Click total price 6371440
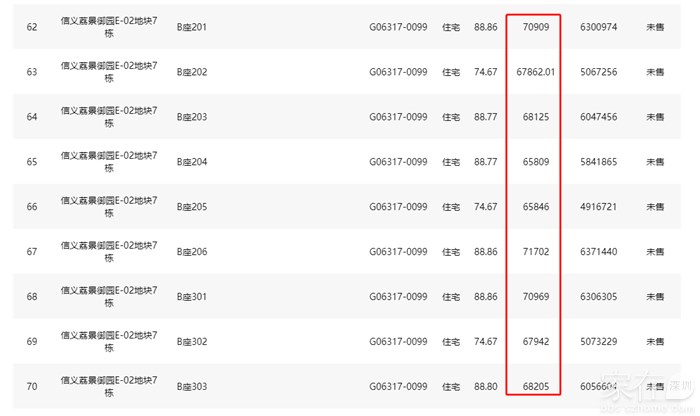This screenshot has width=700, height=416. click(x=598, y=252)
